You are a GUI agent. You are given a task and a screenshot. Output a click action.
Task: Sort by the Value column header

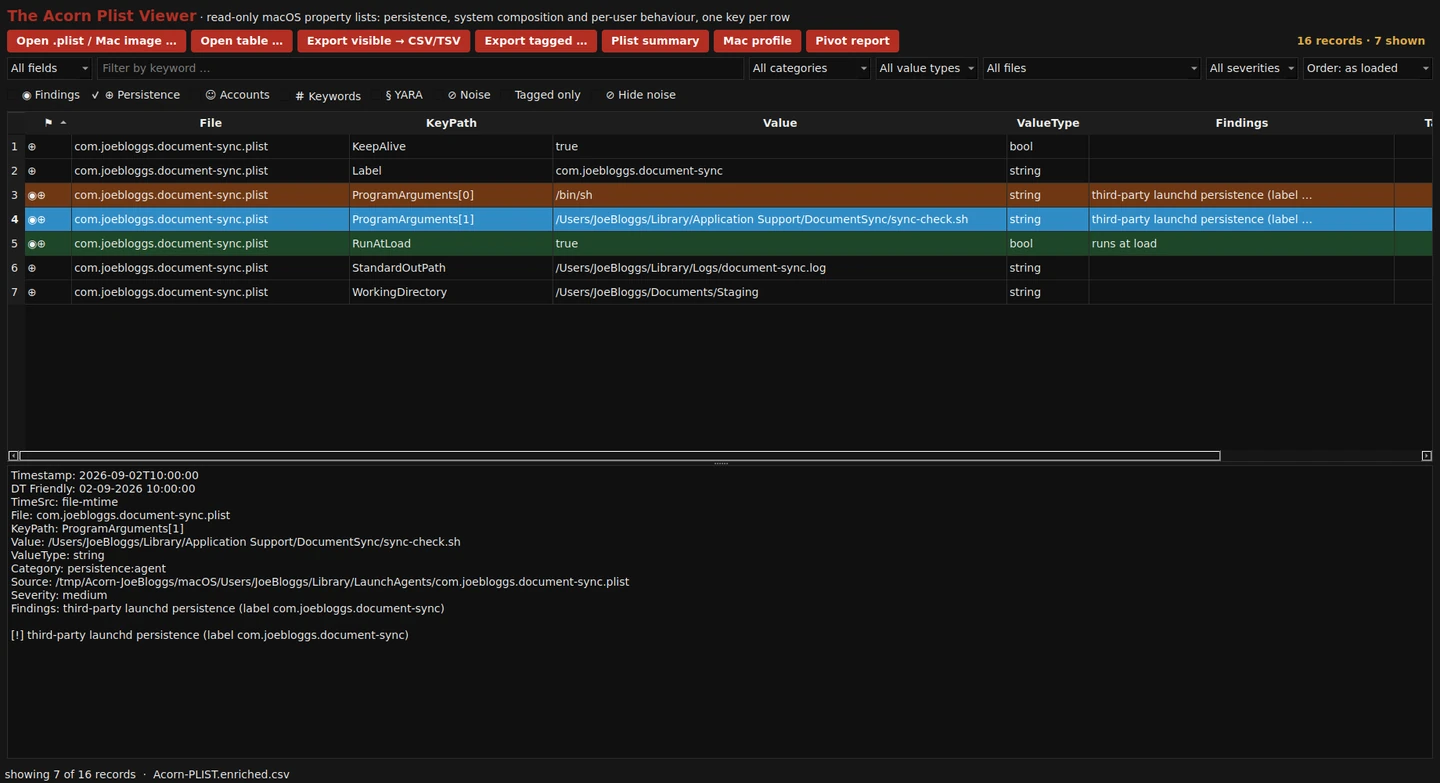(x=780, y=123)
